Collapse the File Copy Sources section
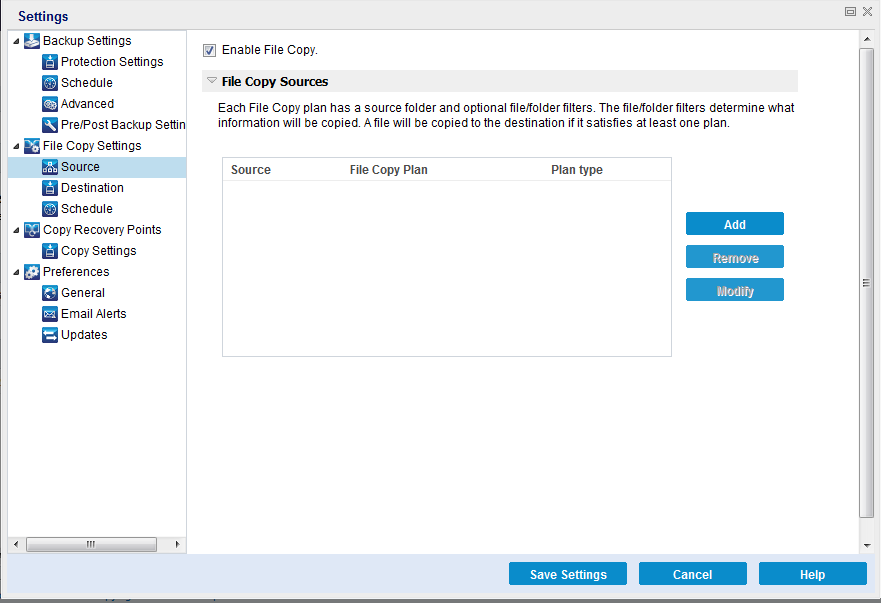 (x=212, y=81)
